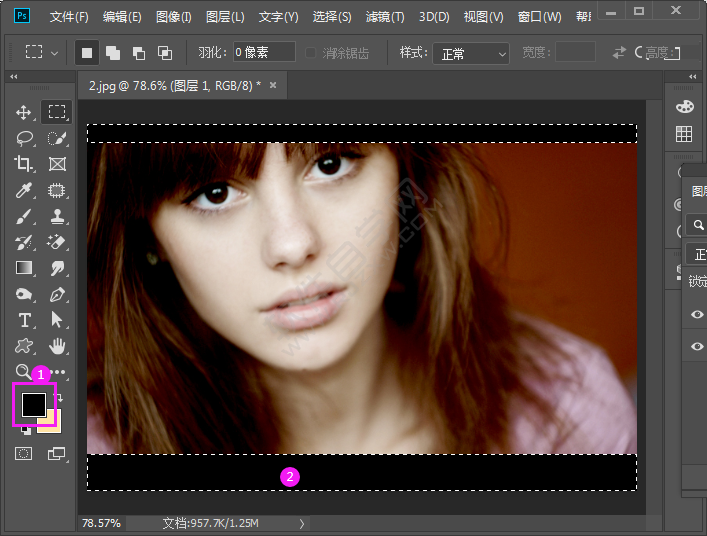The image size is (707, 536).
Task: Open the 图像(I) menu
Action: coord(173,17)
